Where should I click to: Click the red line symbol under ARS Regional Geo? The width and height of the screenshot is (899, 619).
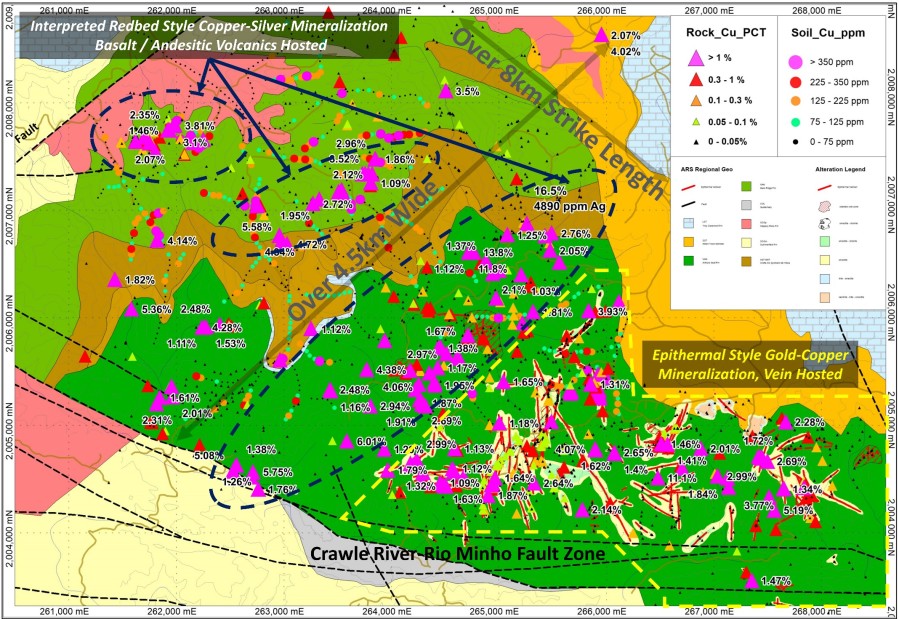click(689, 187)
